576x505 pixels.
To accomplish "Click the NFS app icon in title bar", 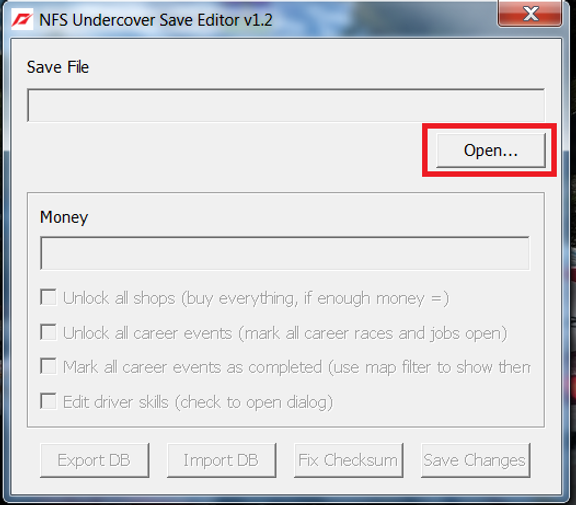I will [x=22, y=19].
